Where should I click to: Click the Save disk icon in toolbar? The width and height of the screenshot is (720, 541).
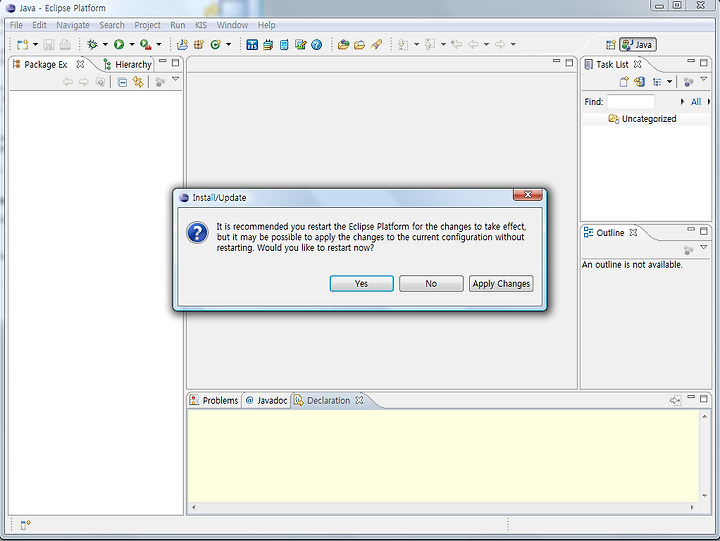(49, 45)
